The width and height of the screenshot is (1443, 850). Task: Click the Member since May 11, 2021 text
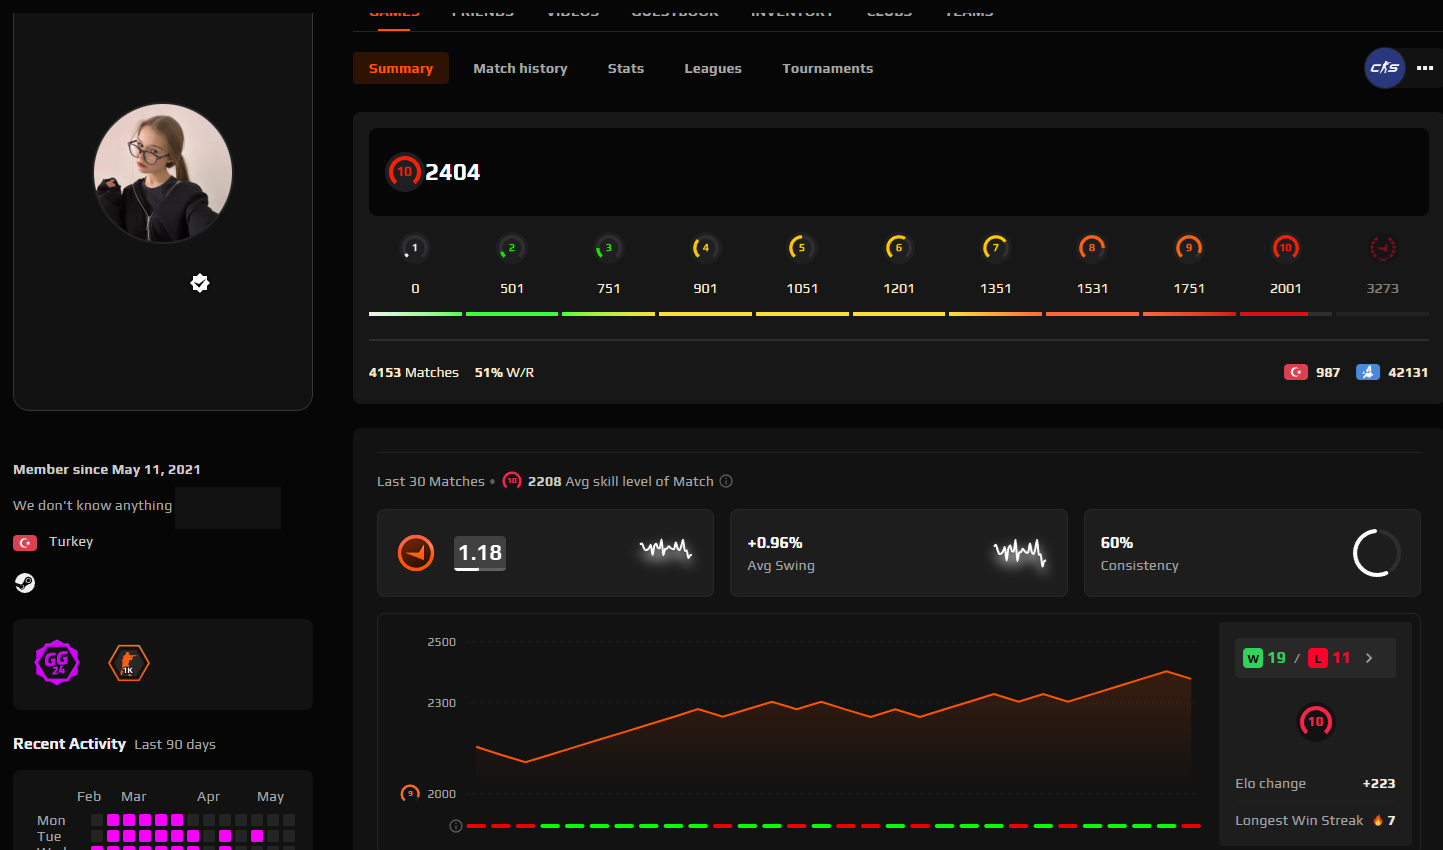pos(107,469)
